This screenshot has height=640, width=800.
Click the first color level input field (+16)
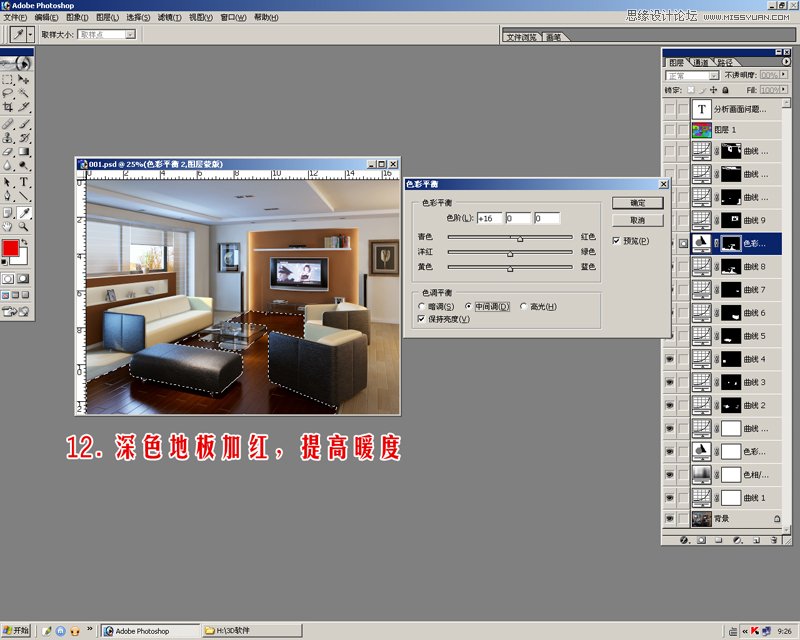(489, 218)
